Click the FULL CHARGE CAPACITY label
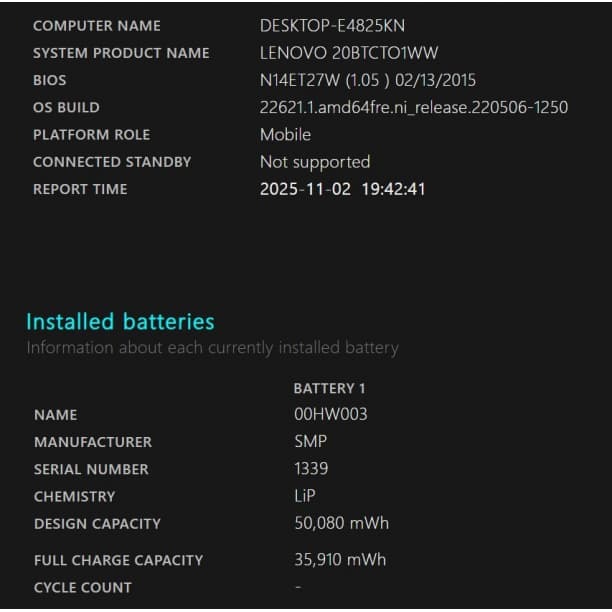 pos(118,561)
